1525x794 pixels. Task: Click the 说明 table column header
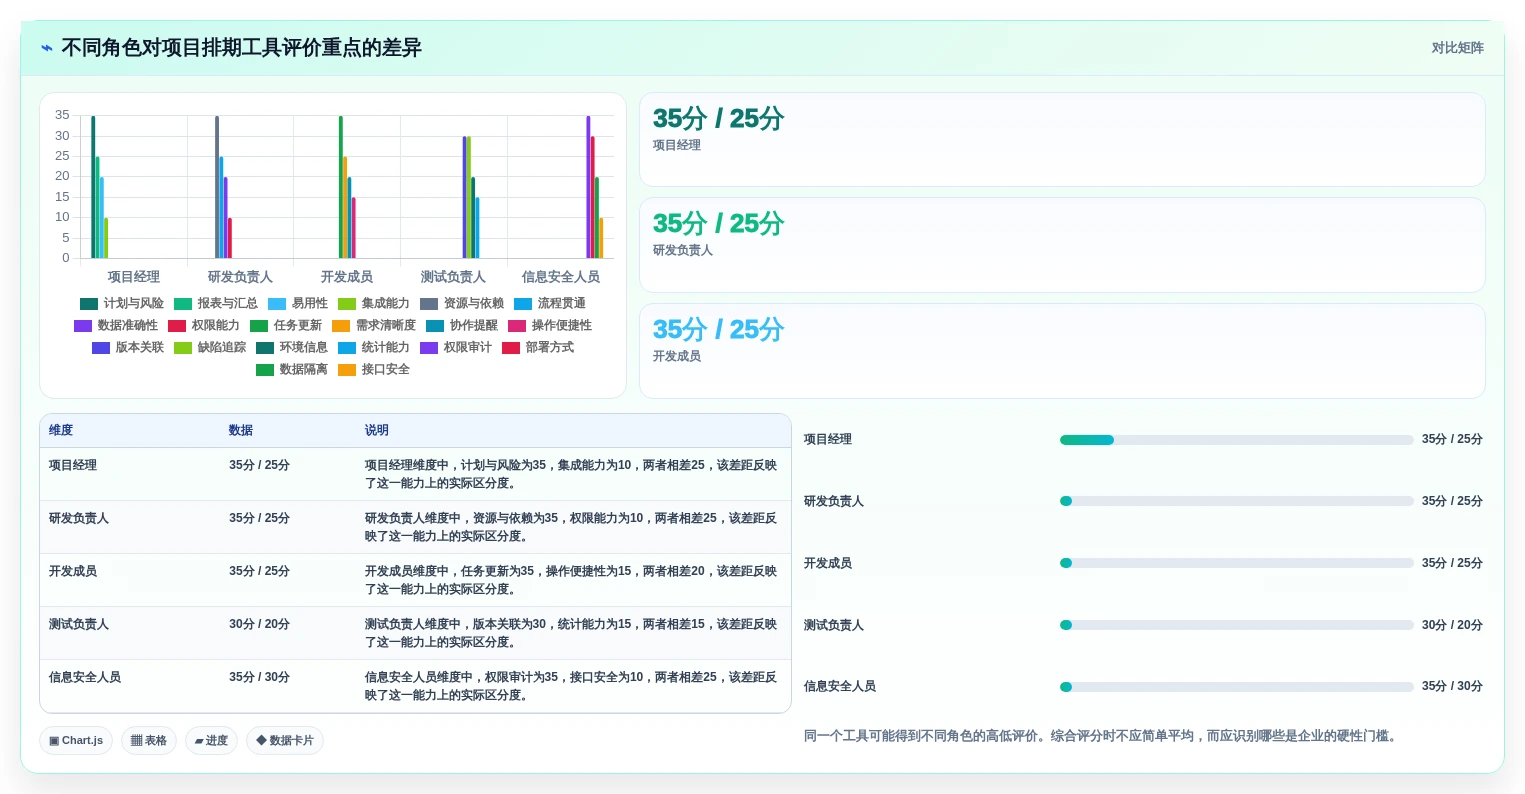377,431
